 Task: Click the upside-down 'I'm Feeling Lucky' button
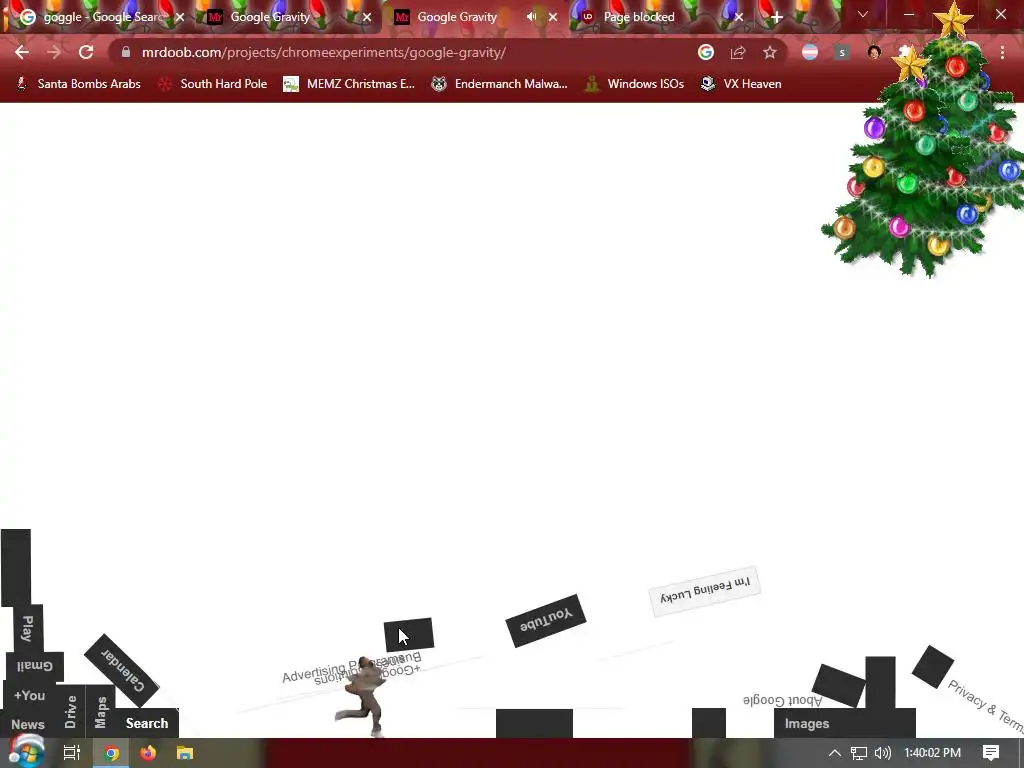pyautogui.click(x=705, y=591)
